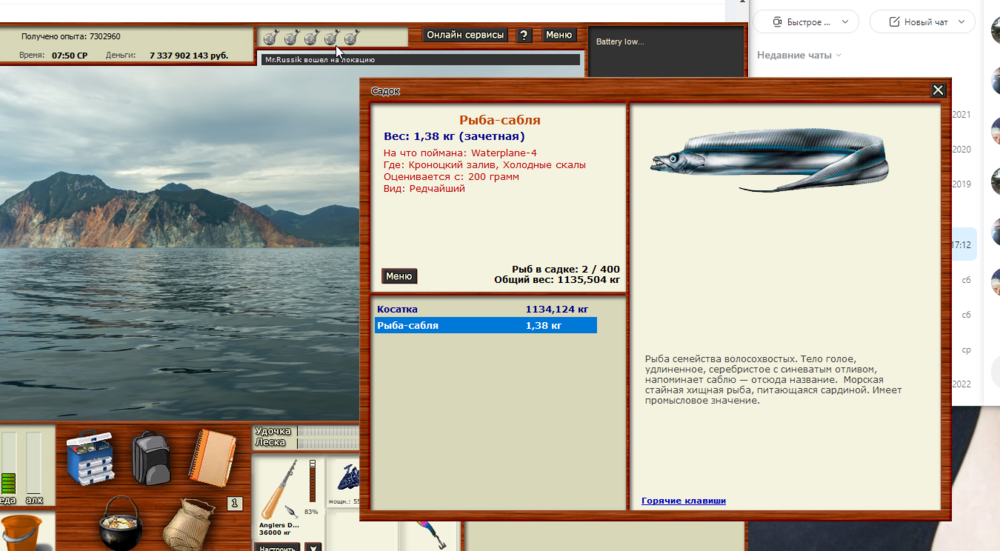Click the Рыба-сабля title heading
1000x551 pixels.
tap(499, 120)
